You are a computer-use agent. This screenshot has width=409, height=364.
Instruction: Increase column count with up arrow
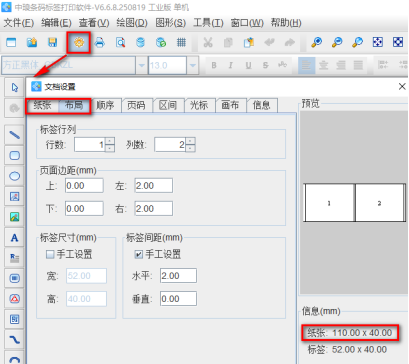(x=190, y=141)
